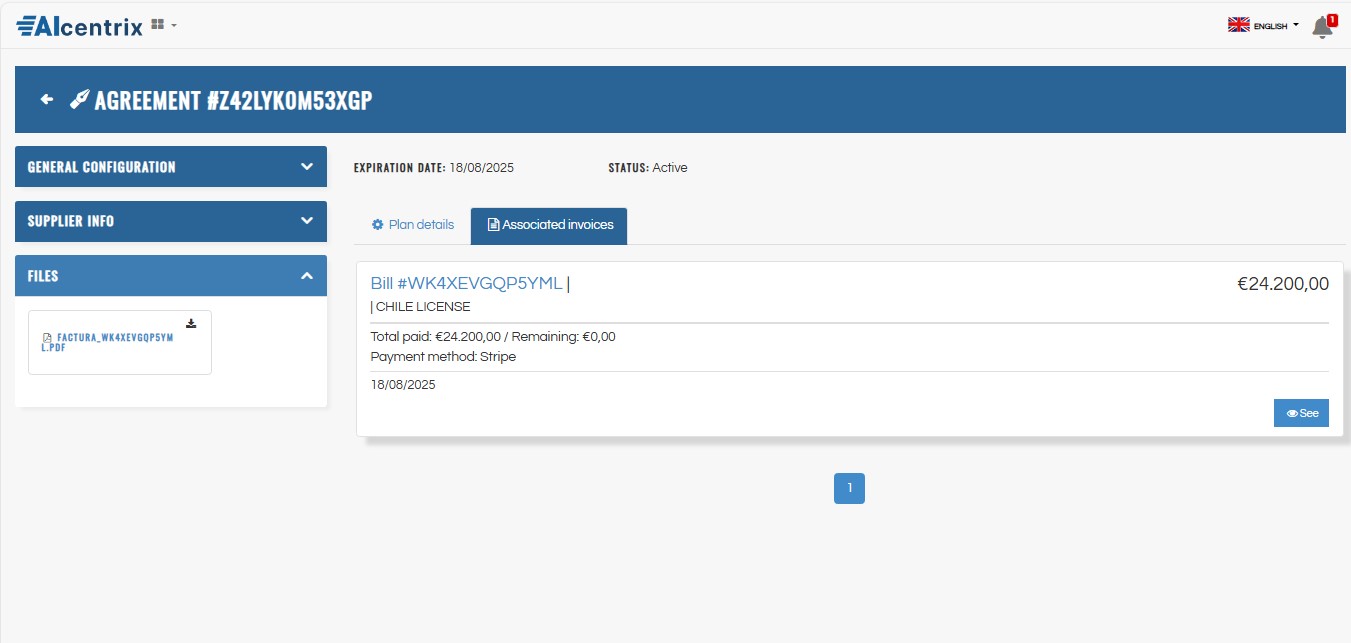Select the Associated invoices tab
The width and height of the screenshot is (1351, 643).
click(549, 225)
